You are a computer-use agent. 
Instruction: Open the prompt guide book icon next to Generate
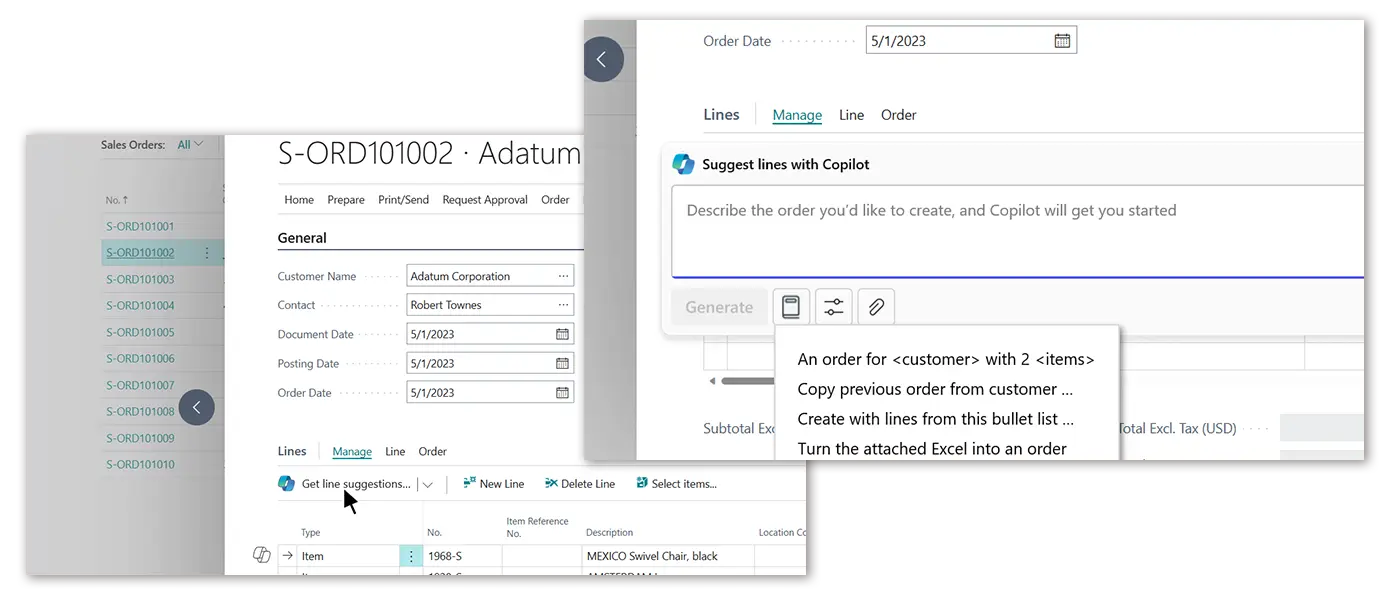(791, 307)
